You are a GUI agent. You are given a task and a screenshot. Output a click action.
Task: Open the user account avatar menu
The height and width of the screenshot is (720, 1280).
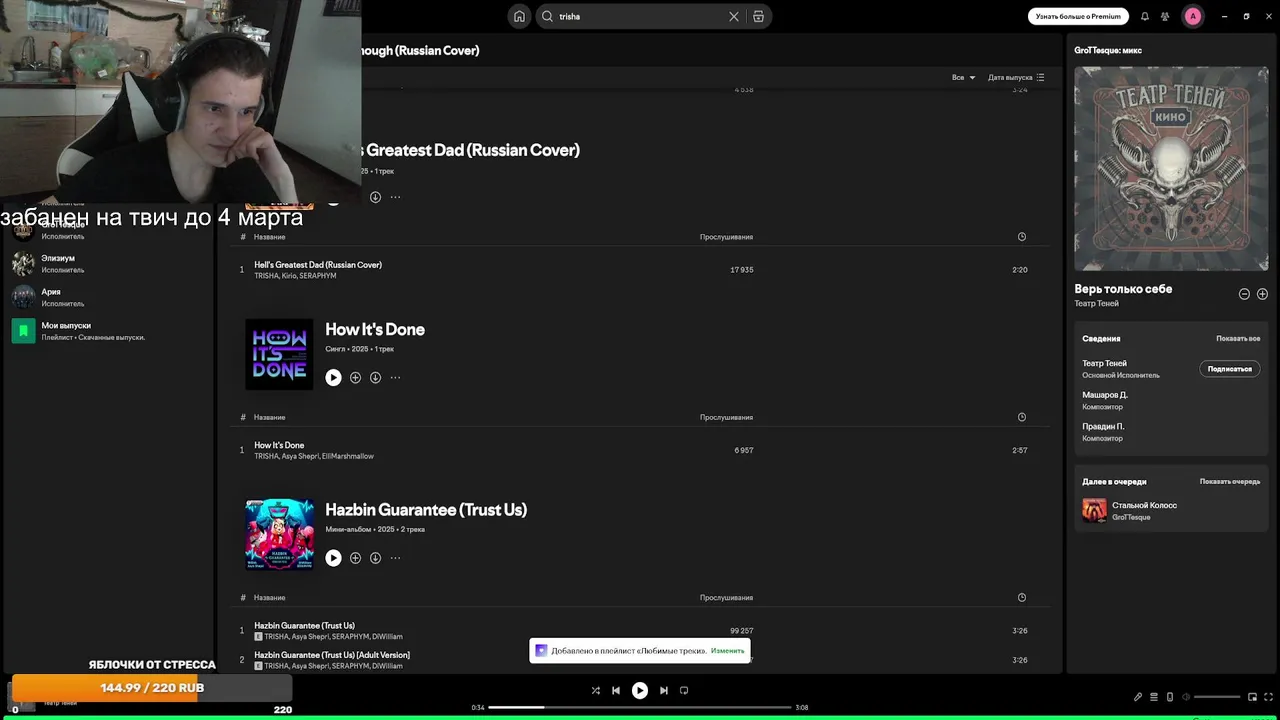click(x=1193, y=16)
